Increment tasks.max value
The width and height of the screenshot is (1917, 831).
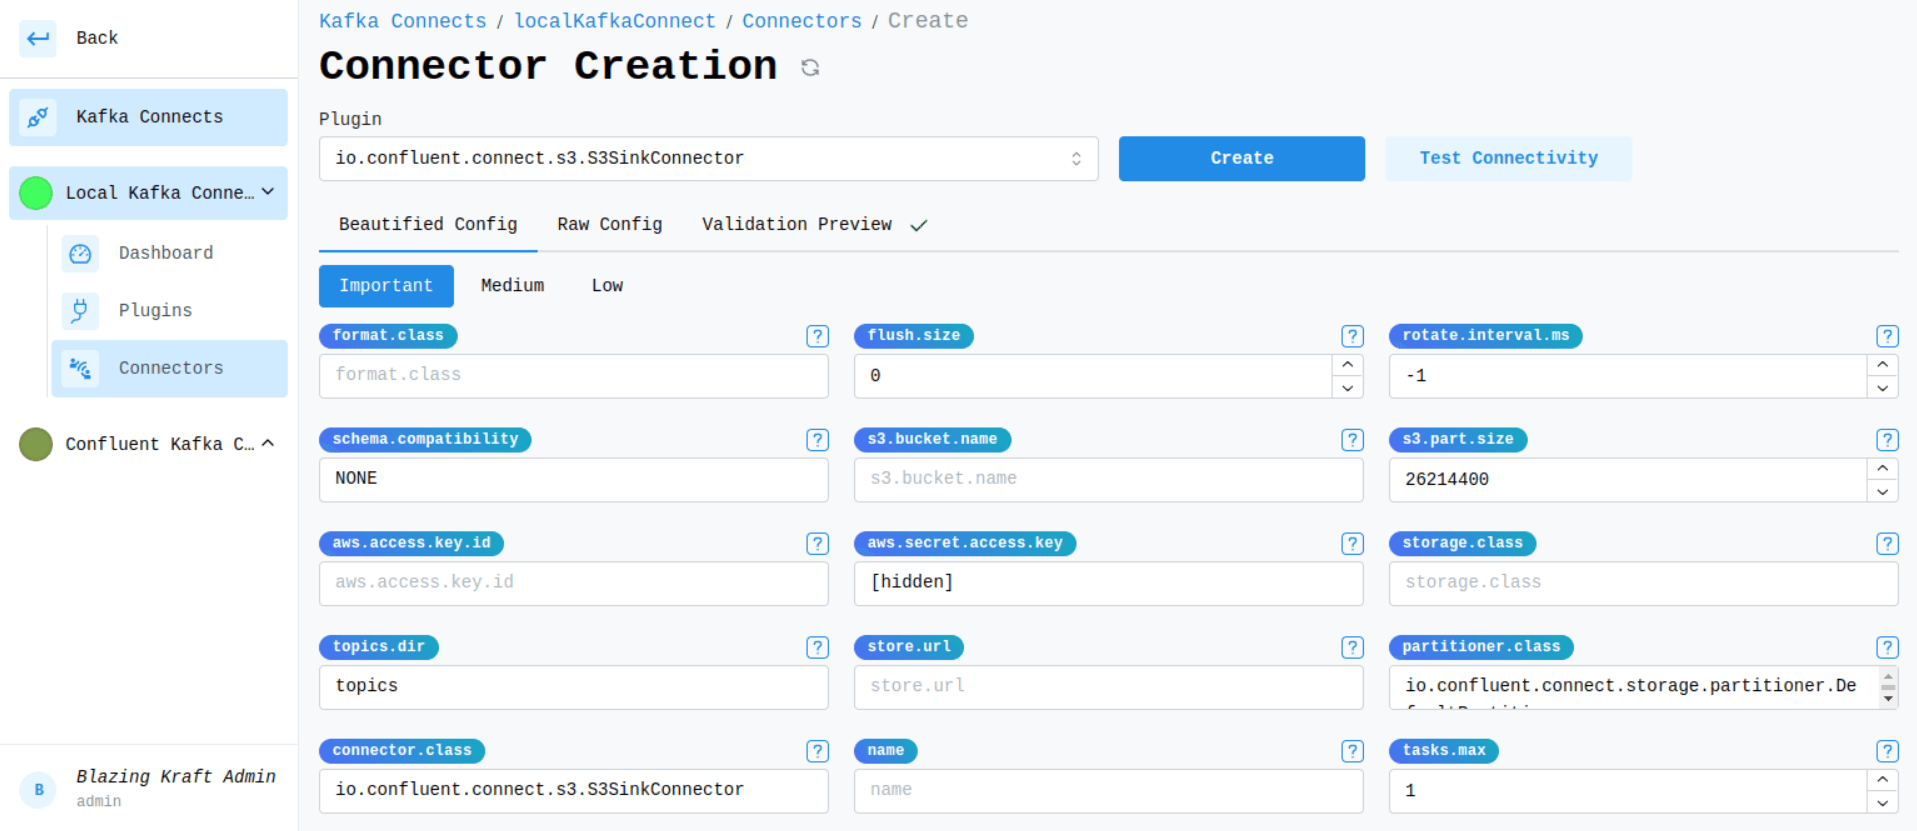click(x=1882, y=779)
